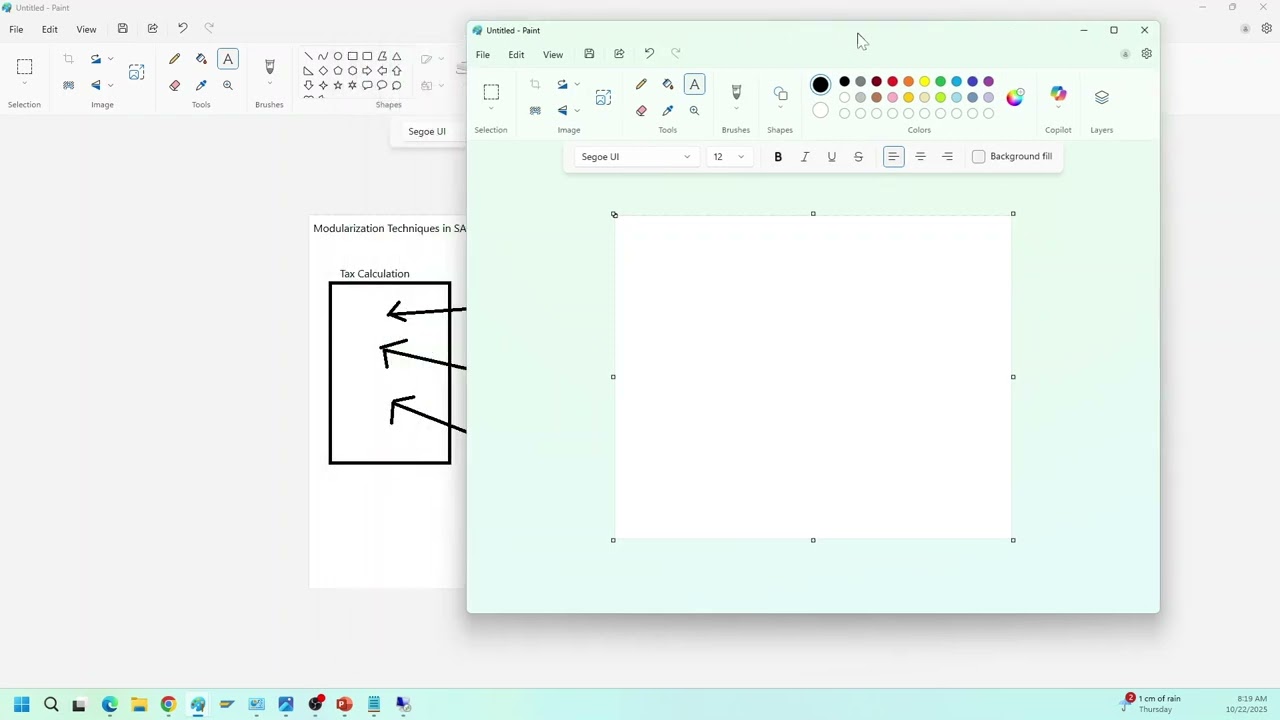The image size is (1280, 720).
Task: Open the Copilot button in front Paint window
Action: pyautogui.click(x=1058, y=94)
